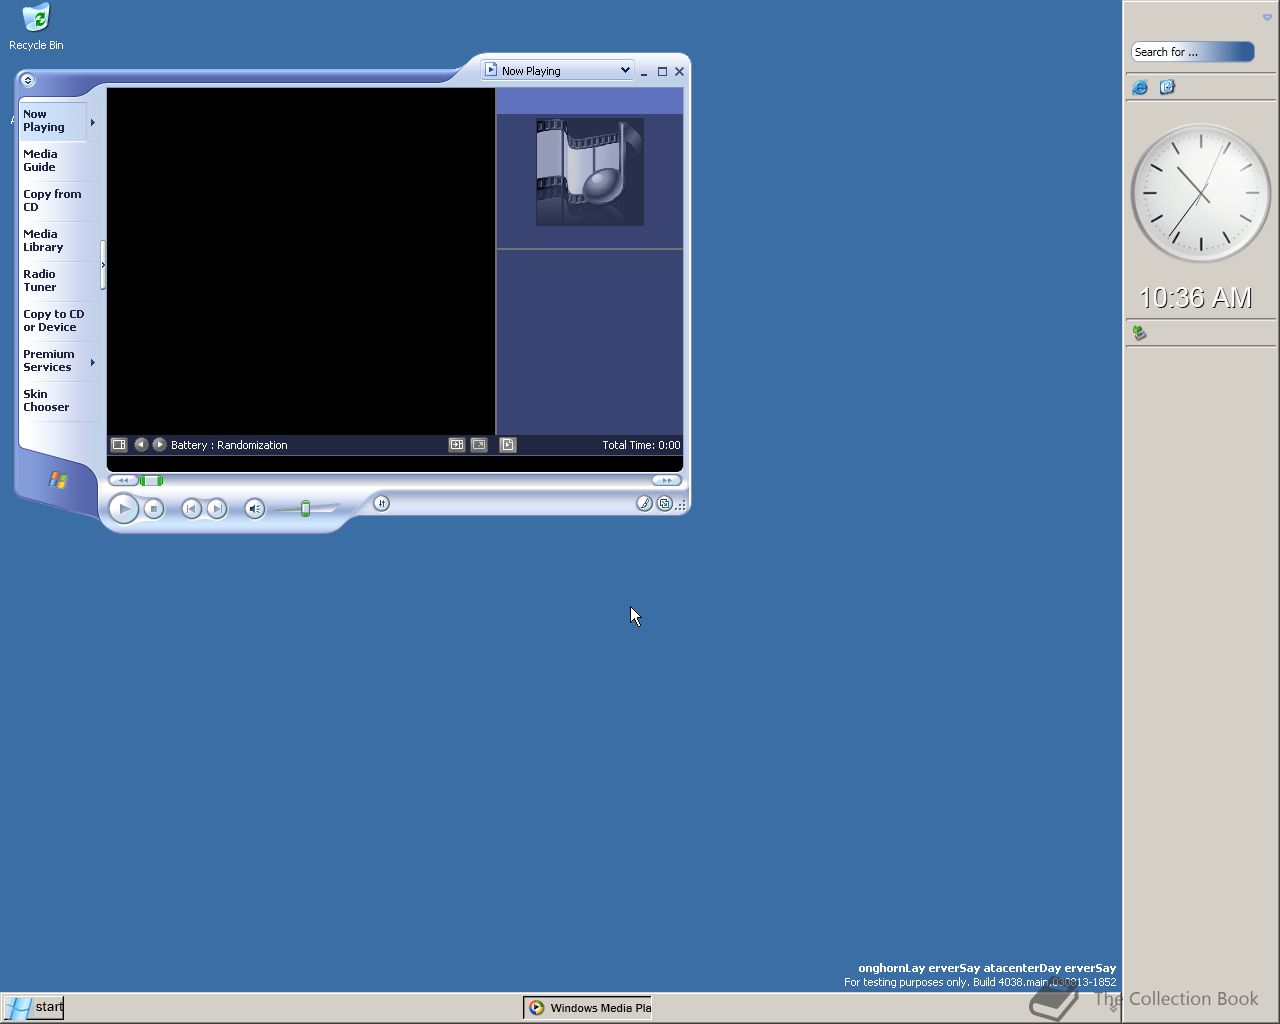Viewport: 1280px width, 1024px height.
Task: Click the Battery : Randomization label
Action: click(229, 445)
